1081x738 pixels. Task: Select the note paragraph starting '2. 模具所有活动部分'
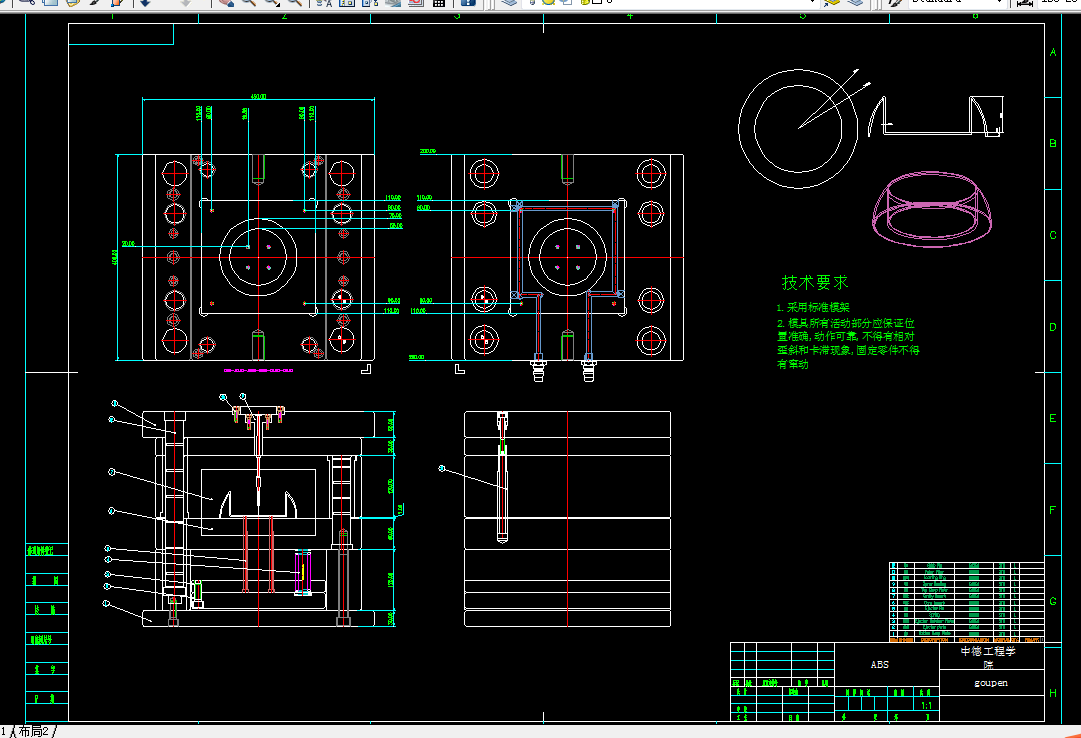click(848, 343)
